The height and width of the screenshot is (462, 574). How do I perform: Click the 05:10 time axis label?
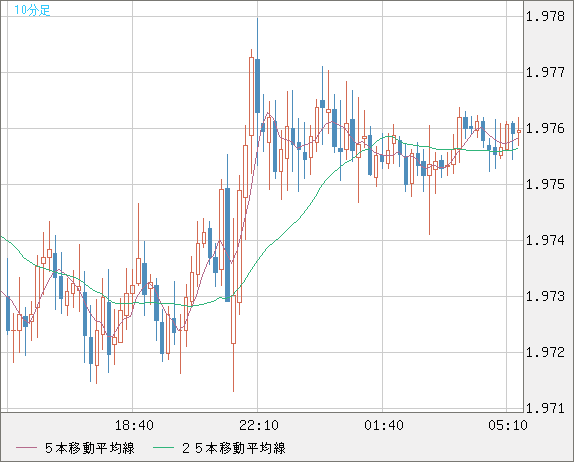508,425
